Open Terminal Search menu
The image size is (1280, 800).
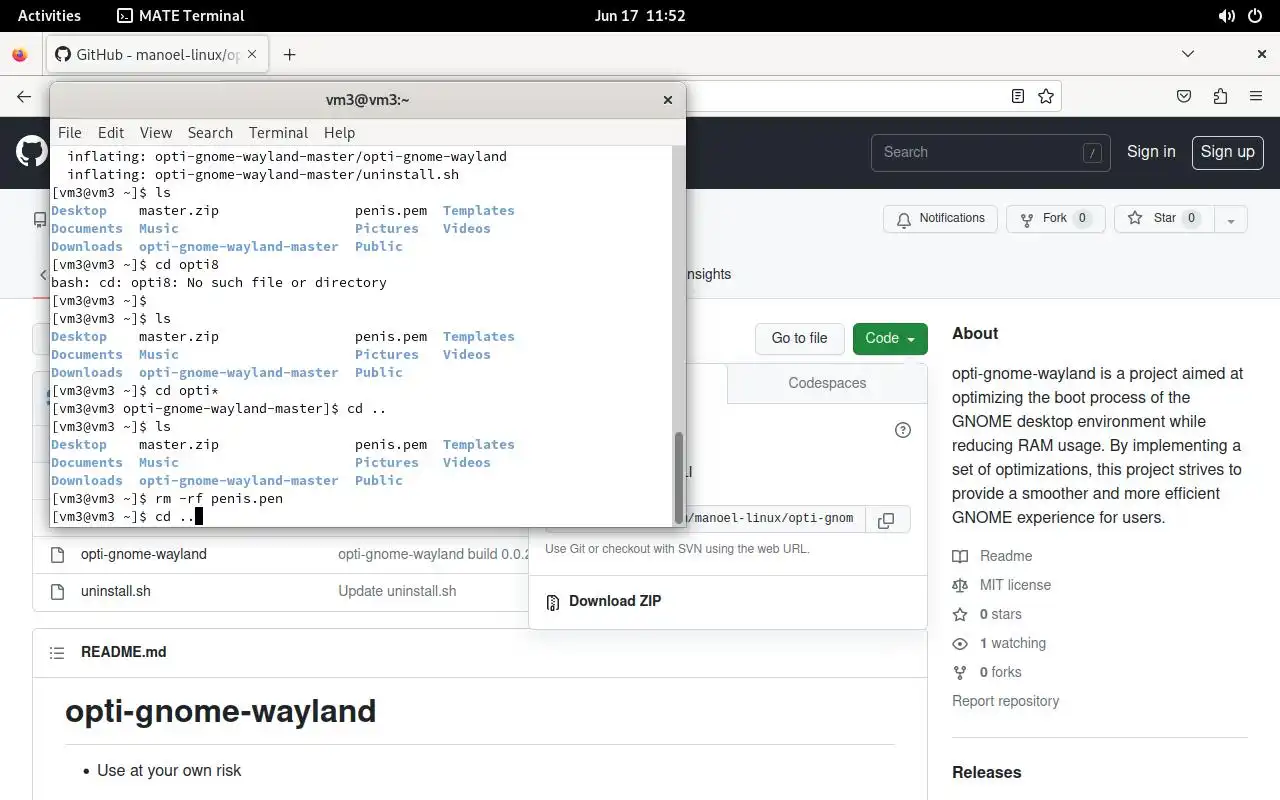(x=210, y=132)
